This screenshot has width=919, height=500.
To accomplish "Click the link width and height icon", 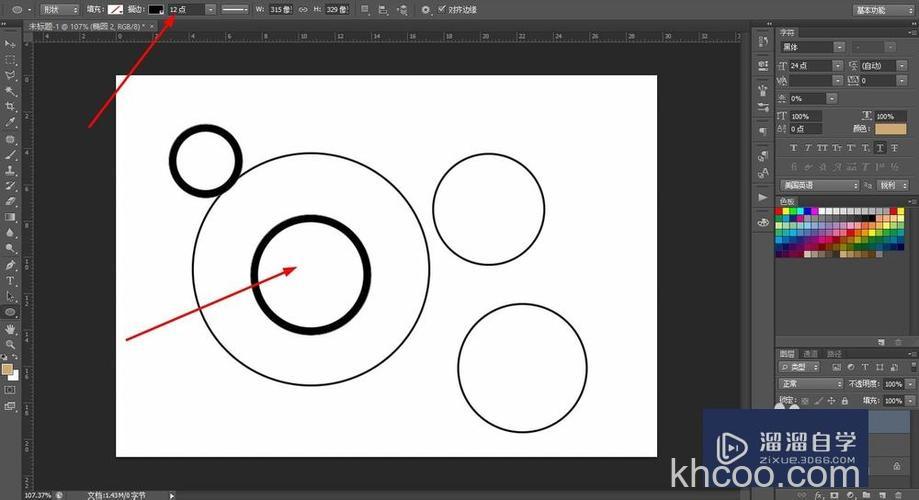I will click(x=303, y=9).
